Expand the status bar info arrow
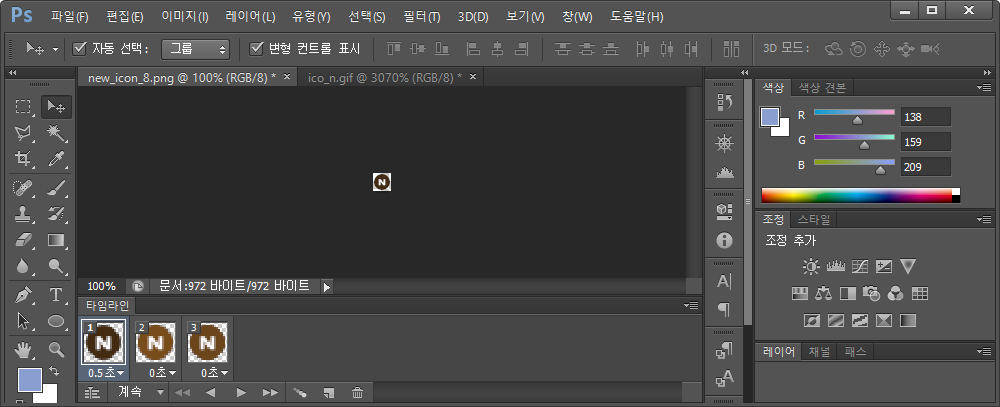The image size is (1000, 407). (x=327, y=287)
